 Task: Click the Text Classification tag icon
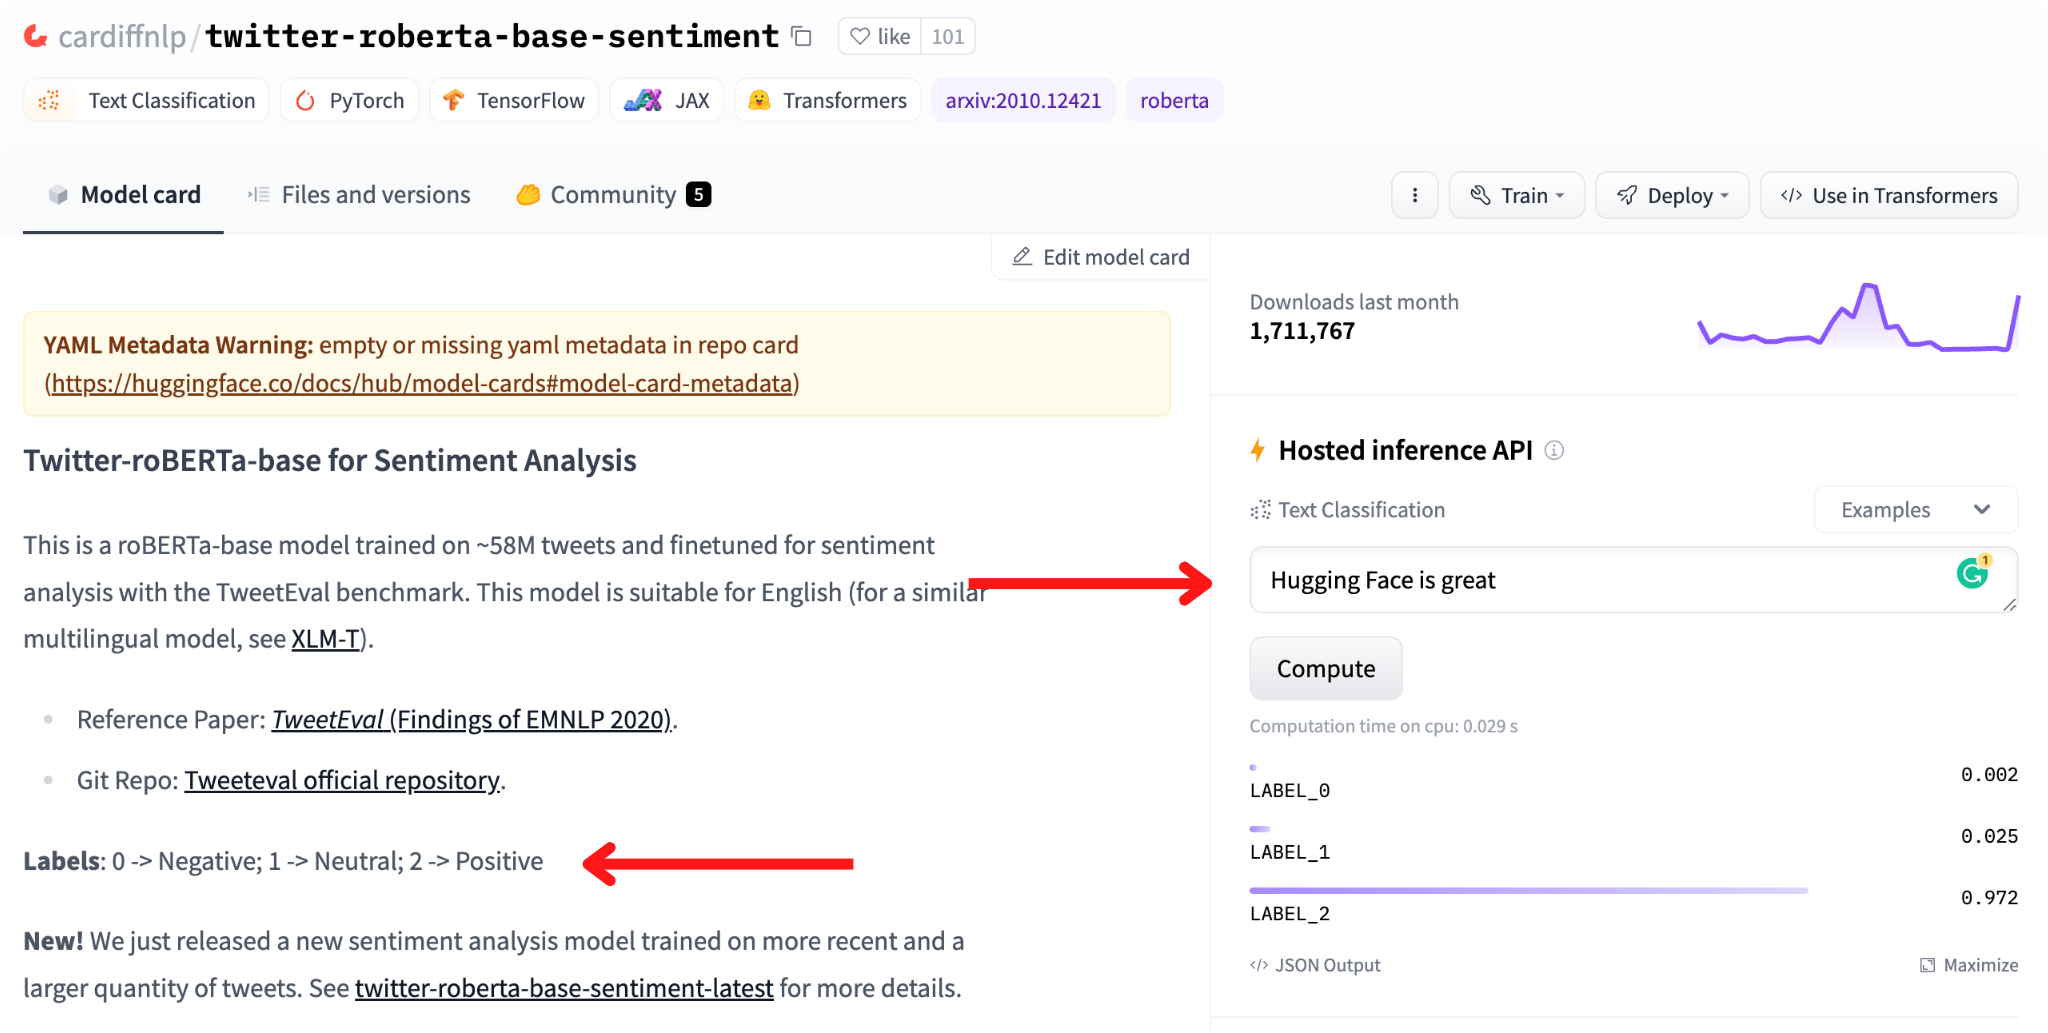(x=49, y=100)
